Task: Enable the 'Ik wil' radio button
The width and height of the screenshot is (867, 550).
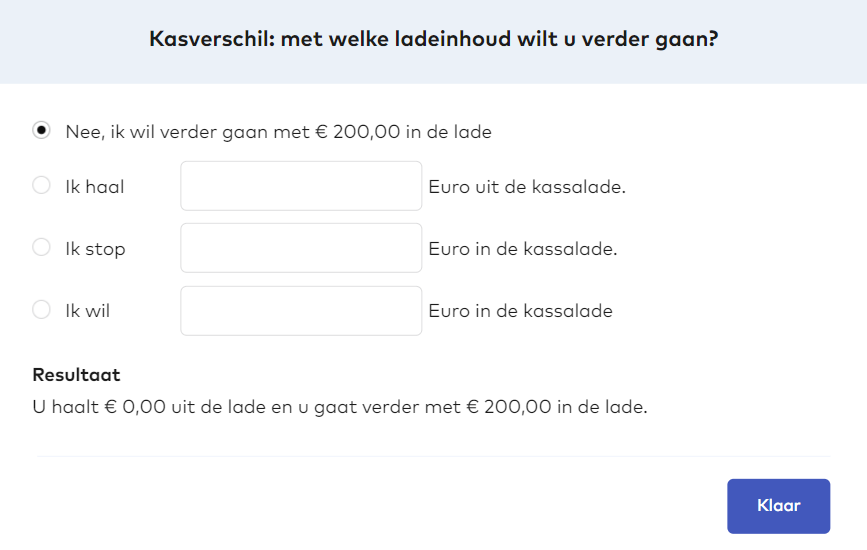Action: coord(41,310)
